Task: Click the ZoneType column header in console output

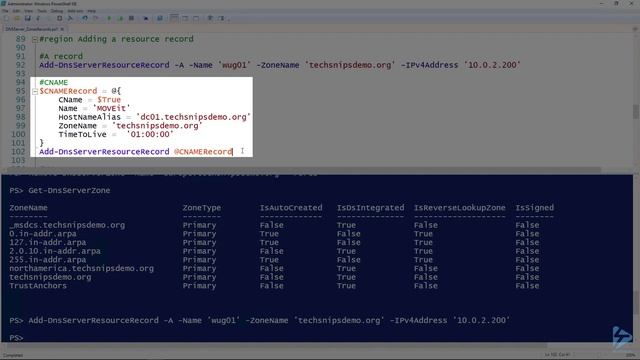Action: coord(202,208)
